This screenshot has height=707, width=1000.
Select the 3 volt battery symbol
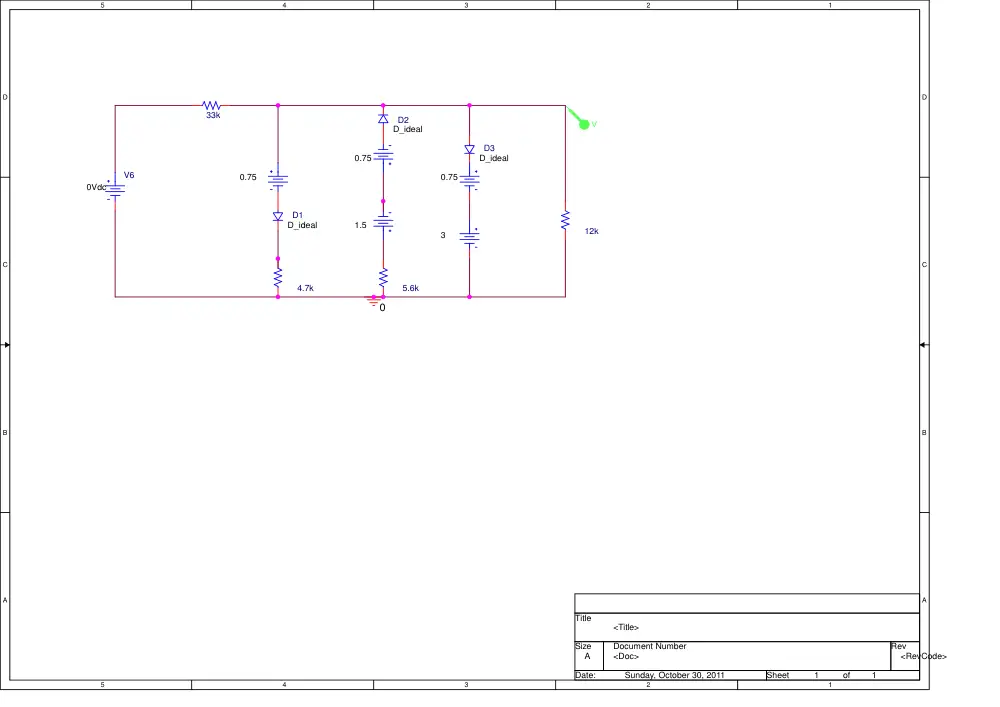coord(469,238)
